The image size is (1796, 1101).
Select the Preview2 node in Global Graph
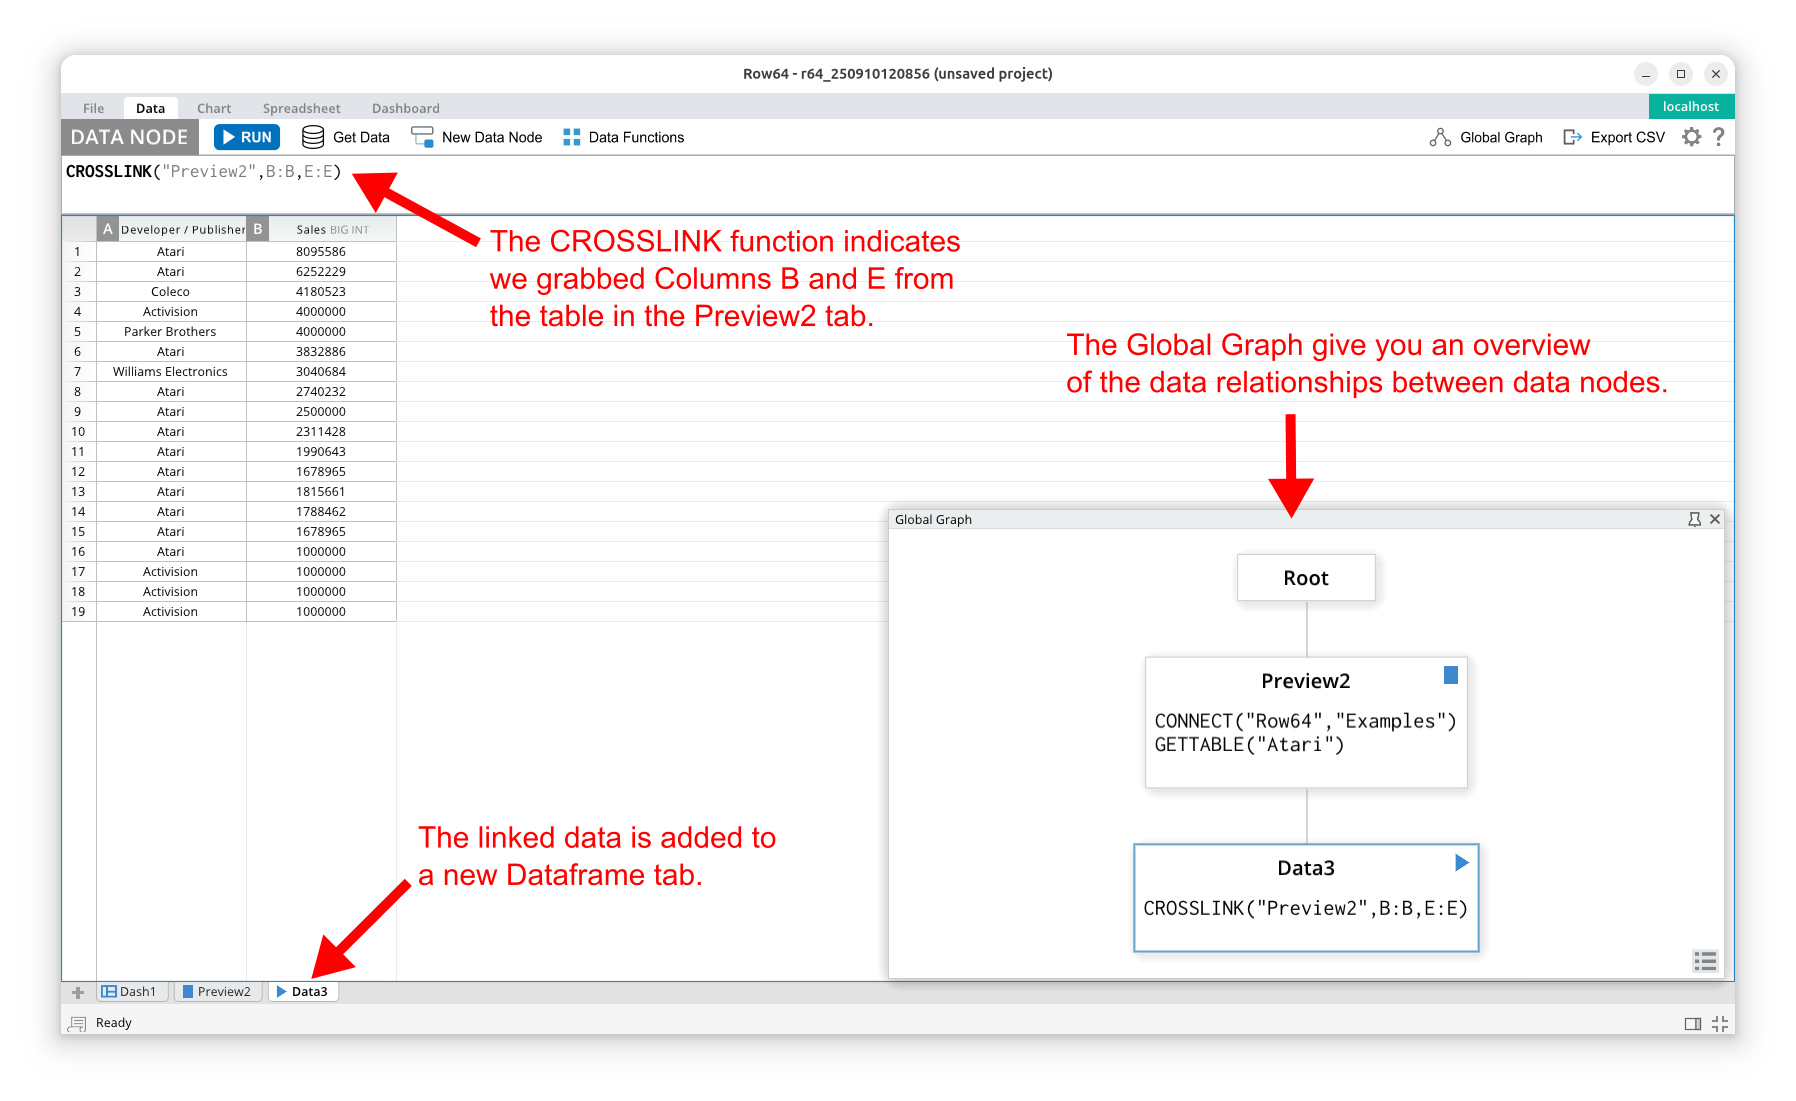[1305, 721]
